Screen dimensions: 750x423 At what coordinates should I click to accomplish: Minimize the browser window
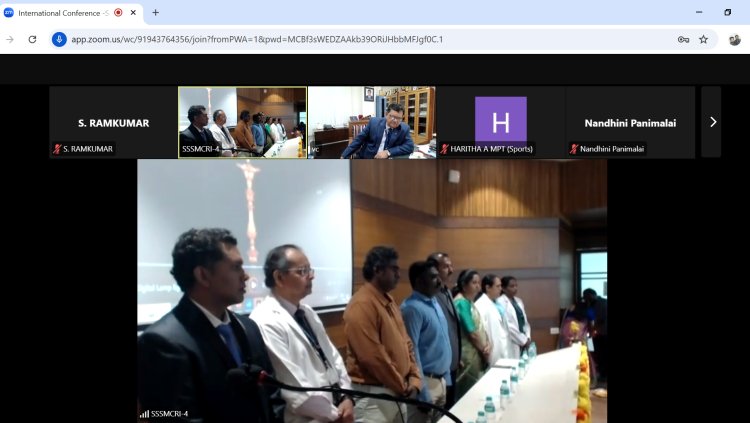pyautogui.click(x=699, y=12)
